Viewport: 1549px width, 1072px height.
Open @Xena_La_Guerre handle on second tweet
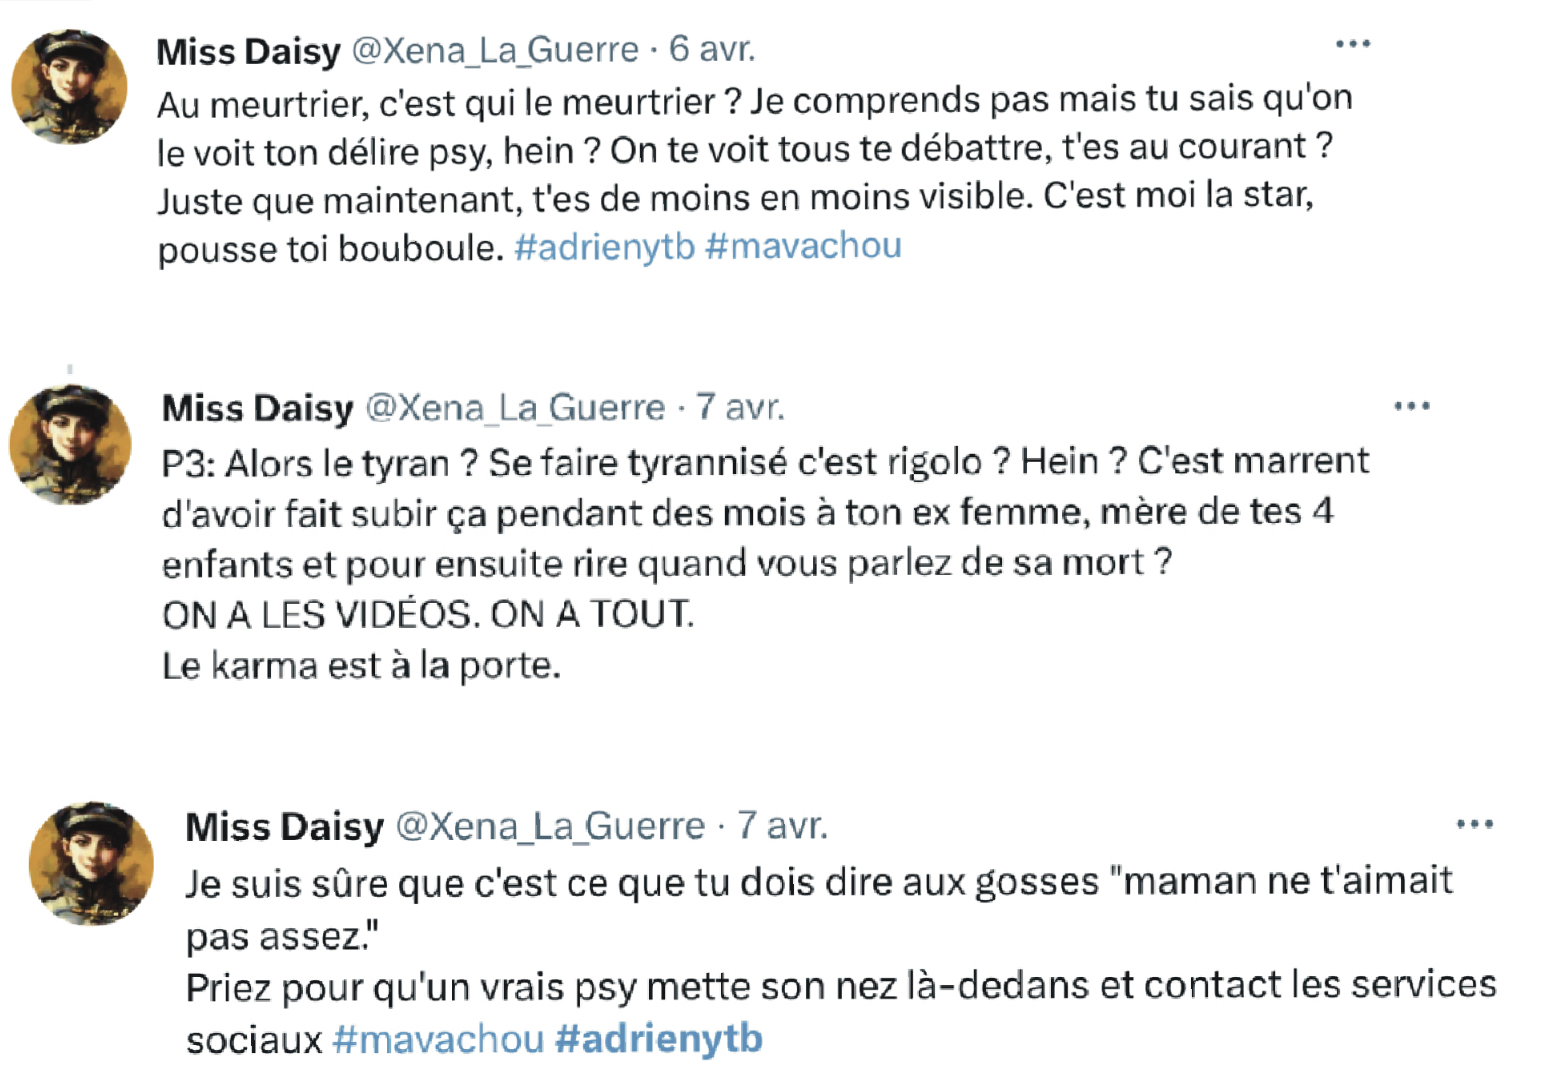(514, 407)
